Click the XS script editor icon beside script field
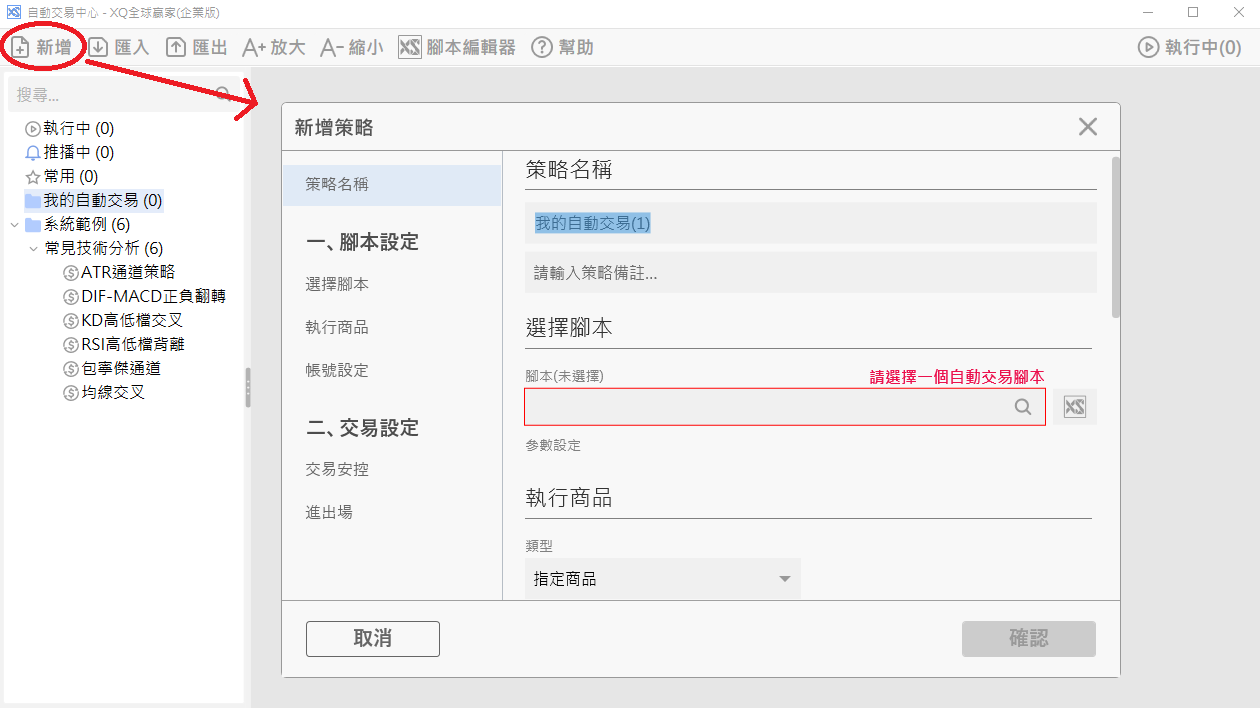The width and height of the screenshot is (1260, 708). [1075, 407]
